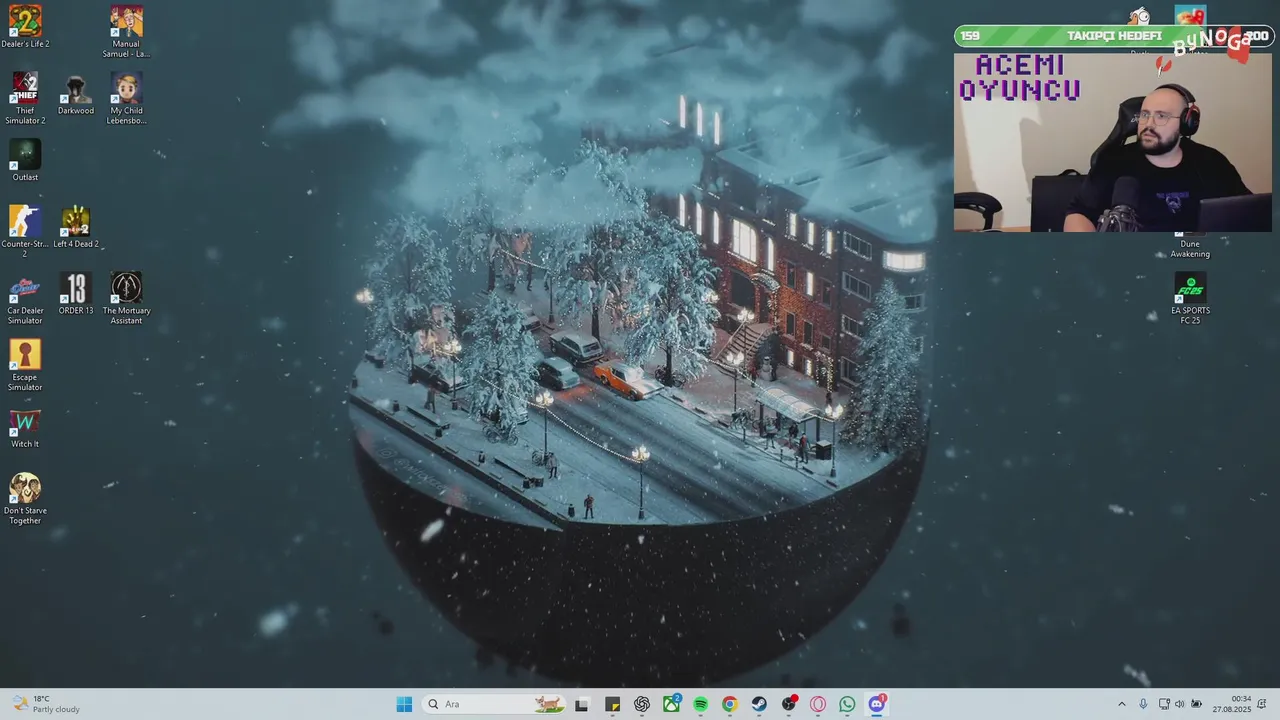1280x720 pixels.
Task: Select the Outlast desktop icon
Action: point(25,161)
